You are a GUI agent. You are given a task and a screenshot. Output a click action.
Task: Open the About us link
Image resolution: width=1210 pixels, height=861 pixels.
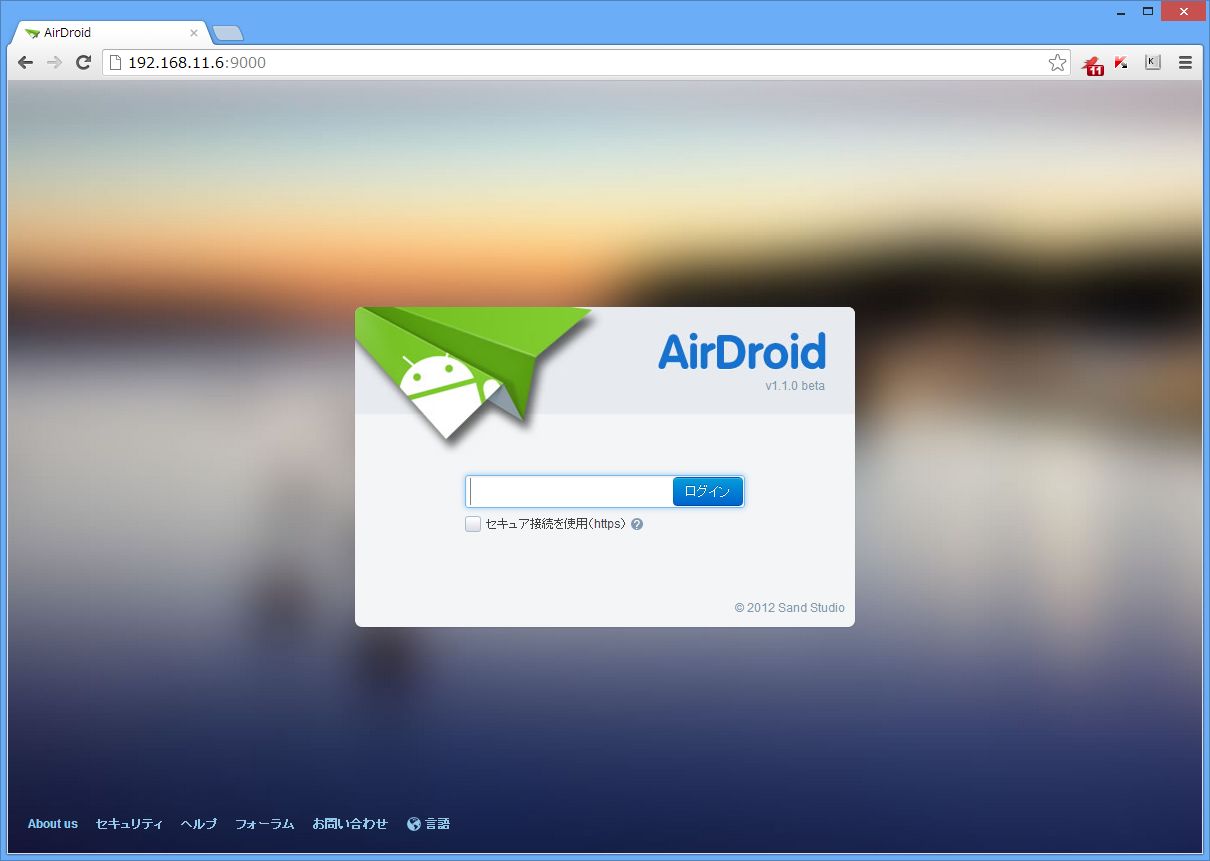[52, 824]
